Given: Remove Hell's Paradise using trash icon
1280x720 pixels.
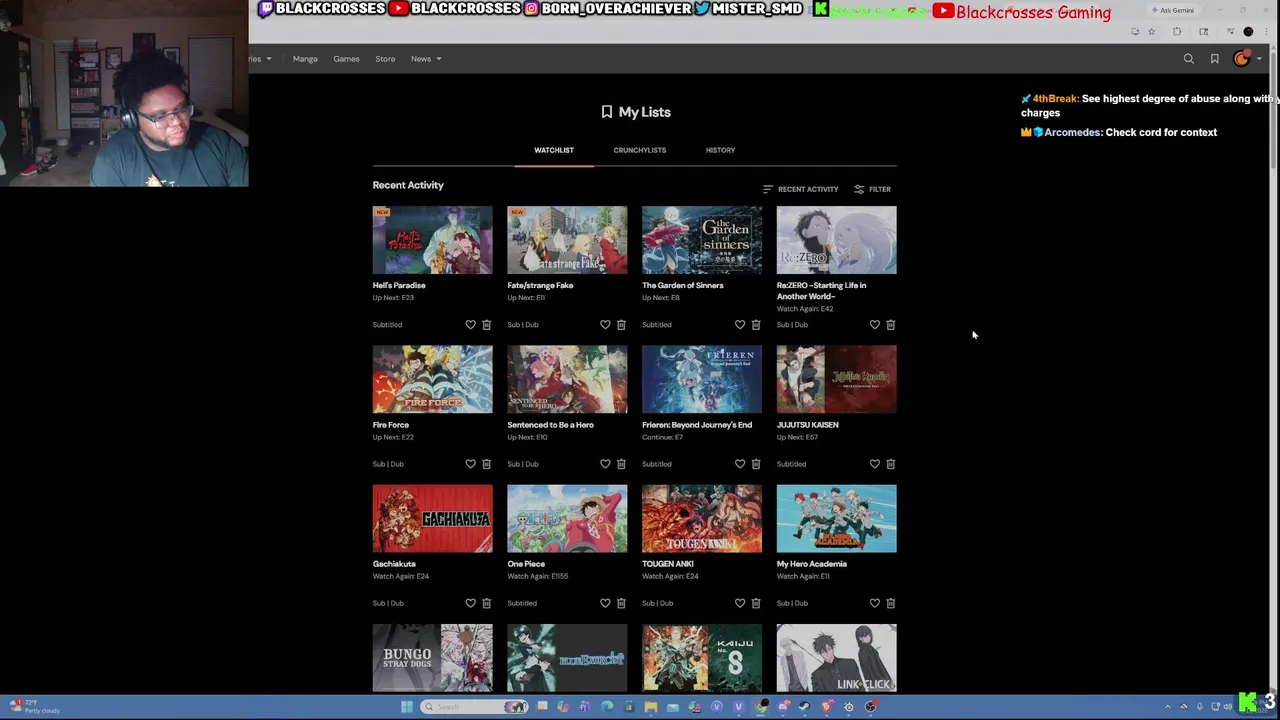Looking at the screenshot, I should pos(487,325).
